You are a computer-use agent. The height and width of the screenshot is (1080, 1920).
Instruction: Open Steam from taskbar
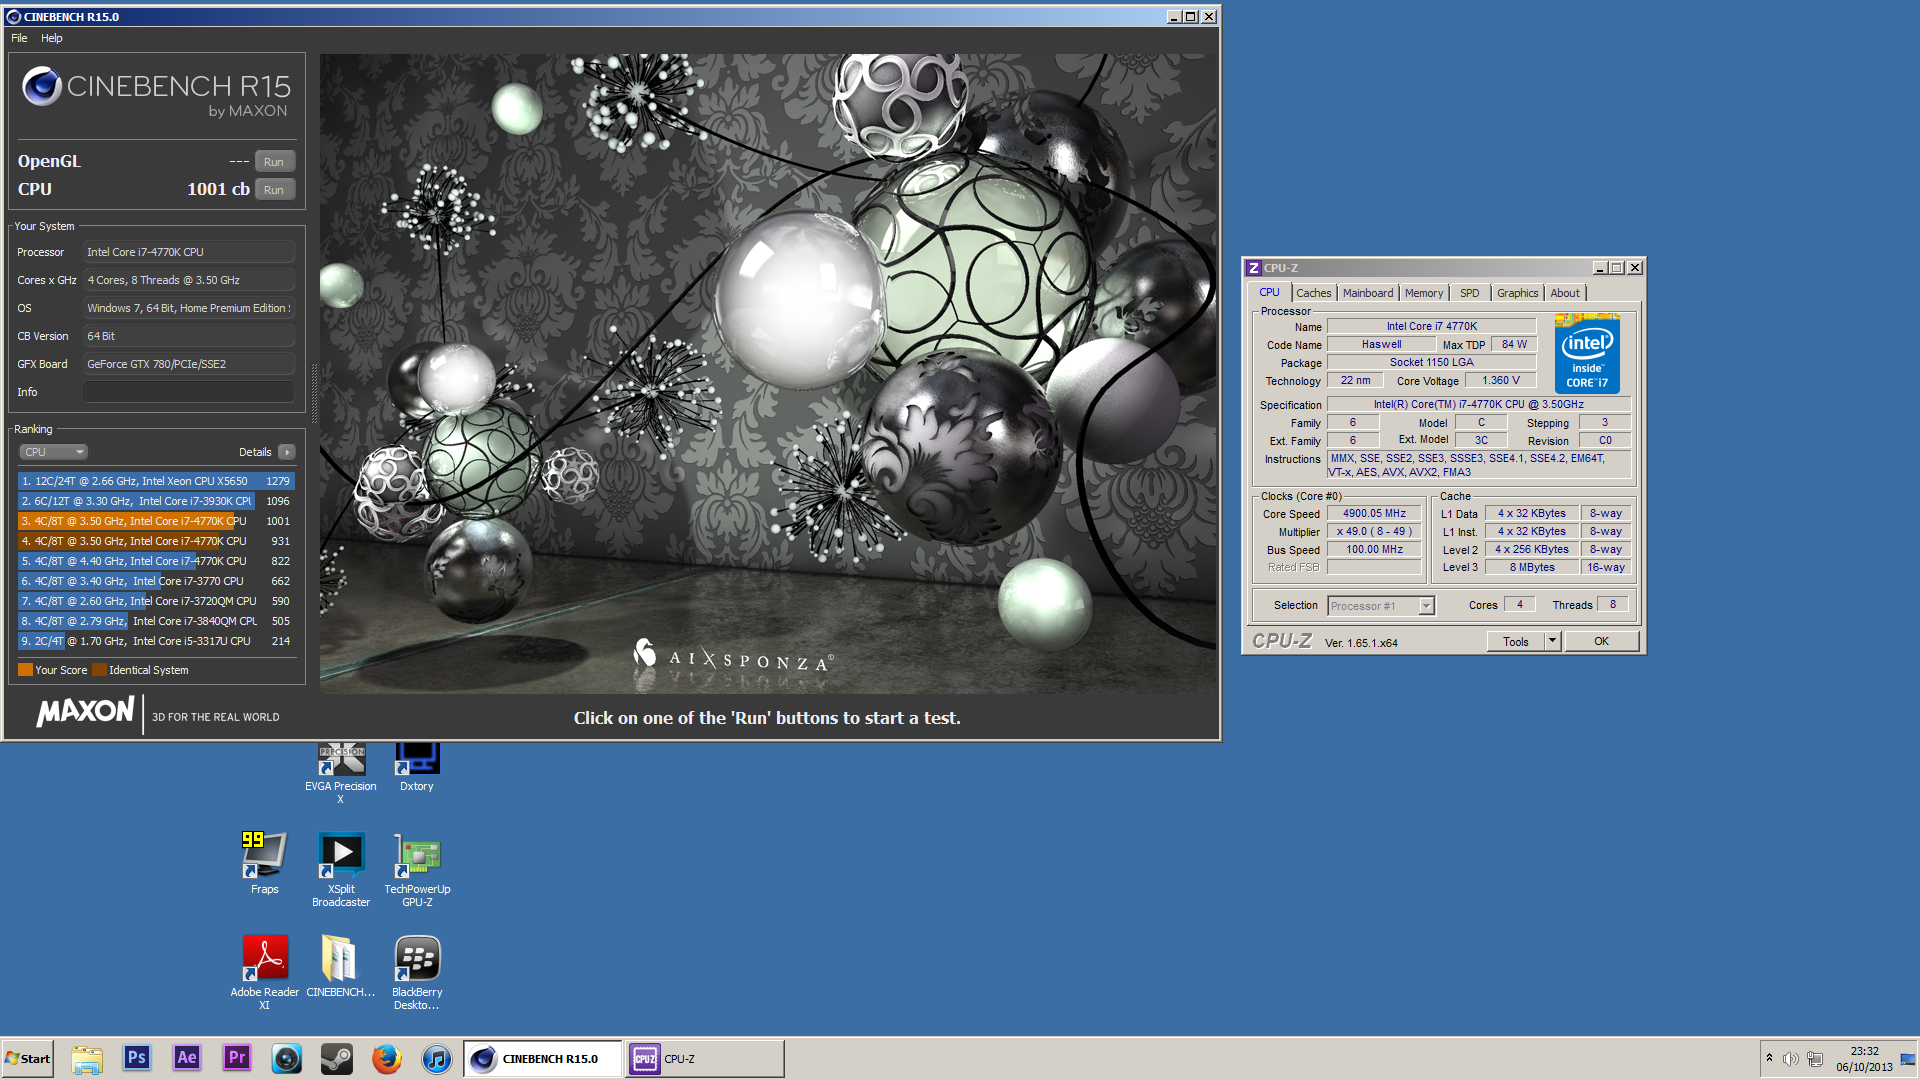click(x=337, y=1058)
